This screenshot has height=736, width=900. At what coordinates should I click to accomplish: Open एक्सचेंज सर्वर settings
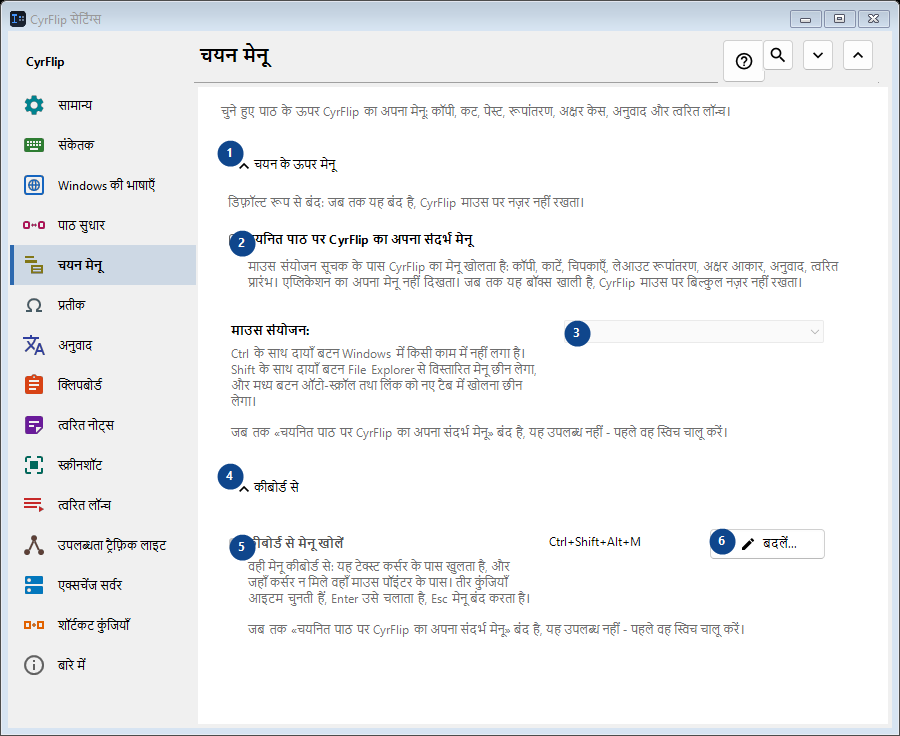(x=103, y=585)
